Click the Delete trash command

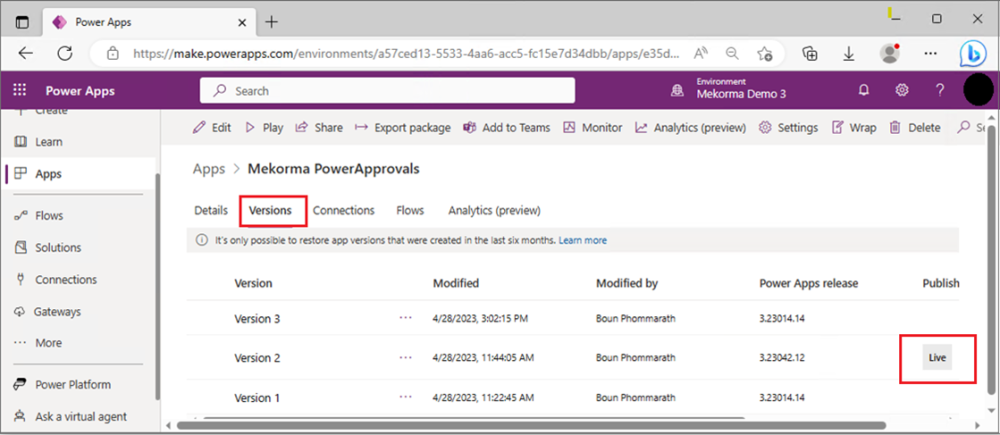[915, 128]
